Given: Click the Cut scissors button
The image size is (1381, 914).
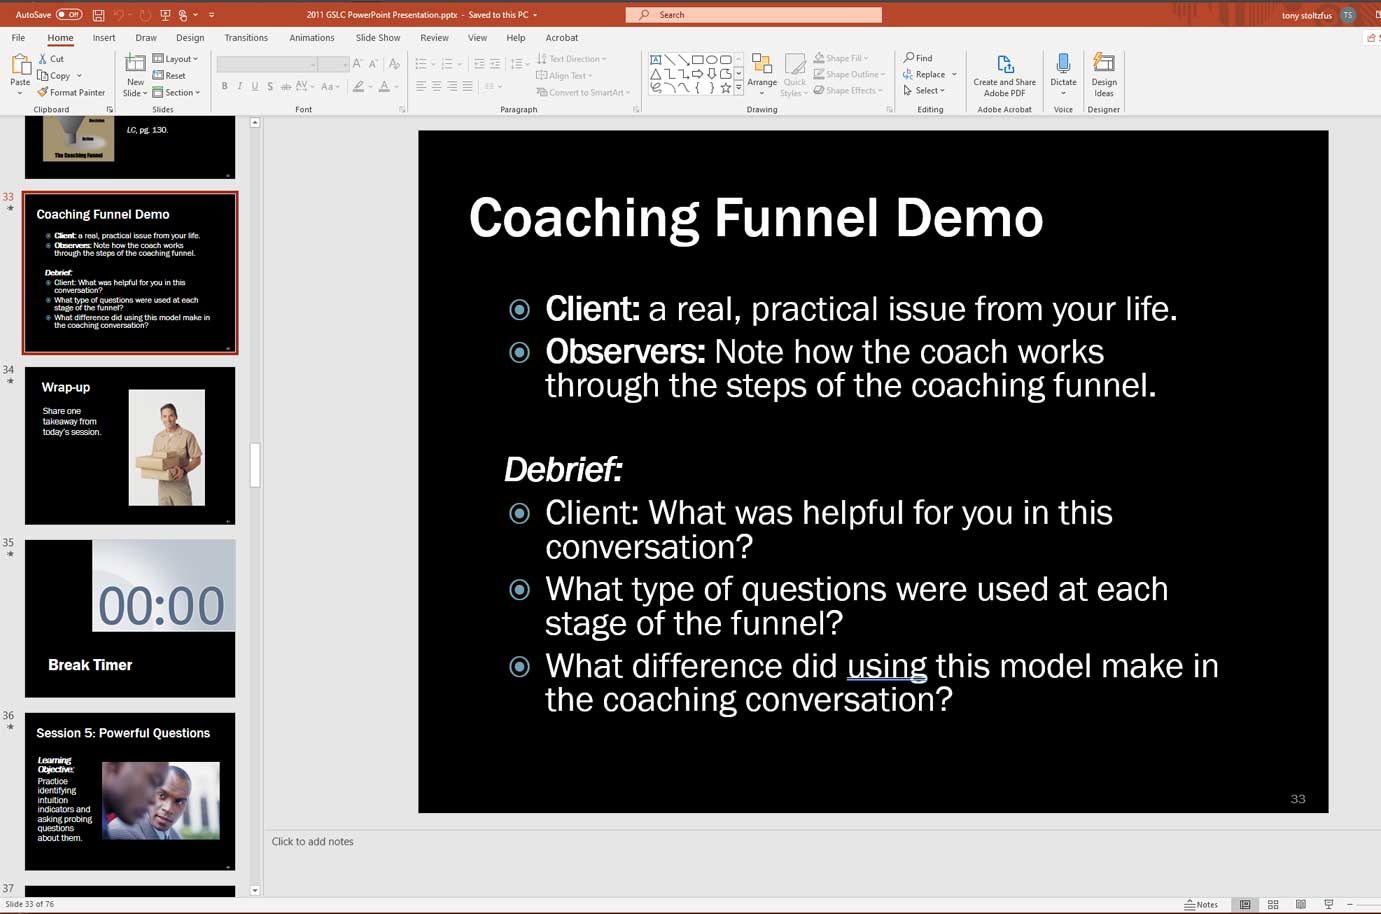Looking at the screenshot, I should click(51, 59).
